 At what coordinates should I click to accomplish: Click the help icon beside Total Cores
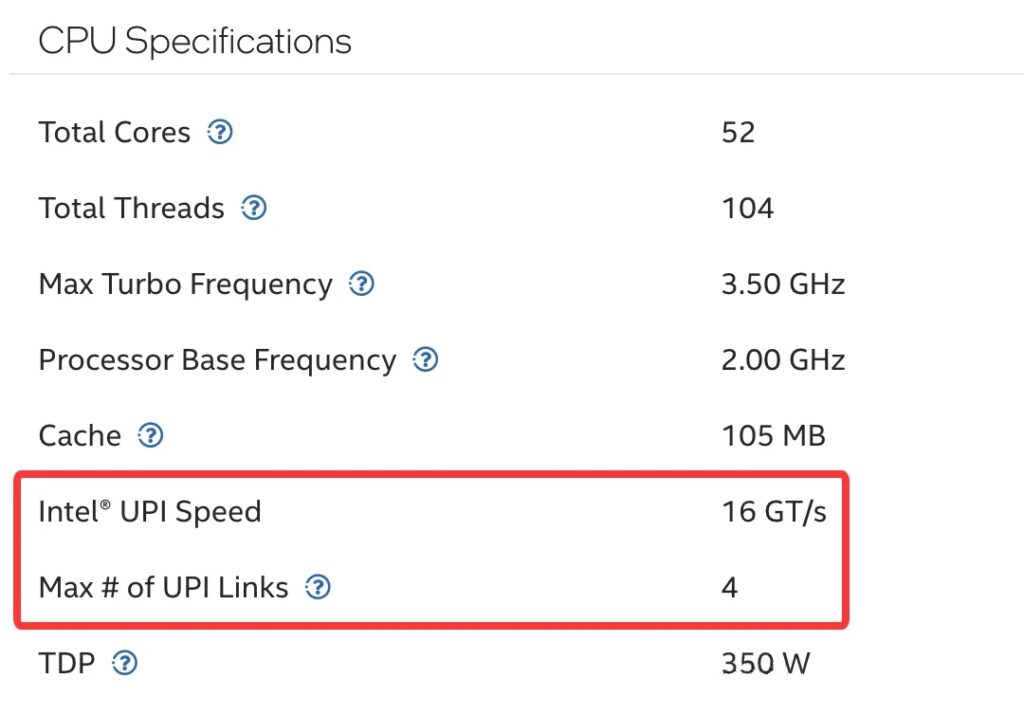pyautogui.click(x=220, y=132)
